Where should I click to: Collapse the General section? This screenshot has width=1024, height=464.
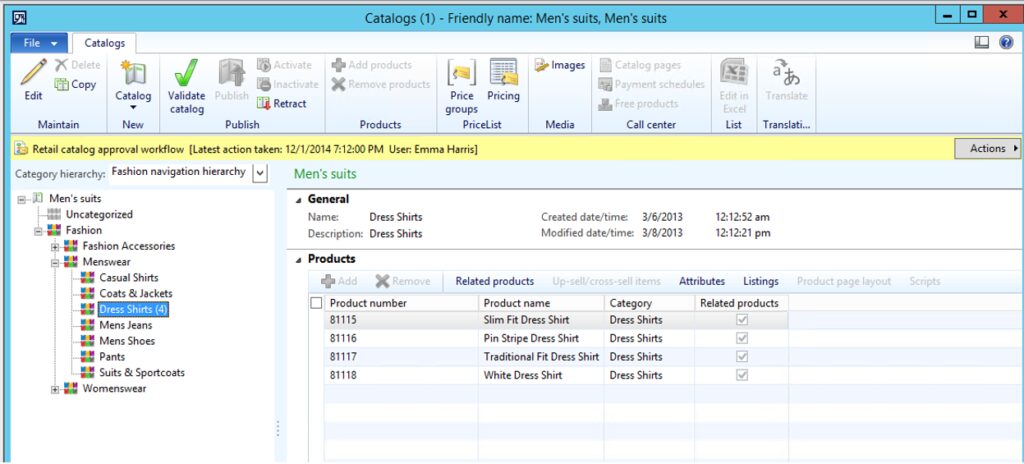300,199
